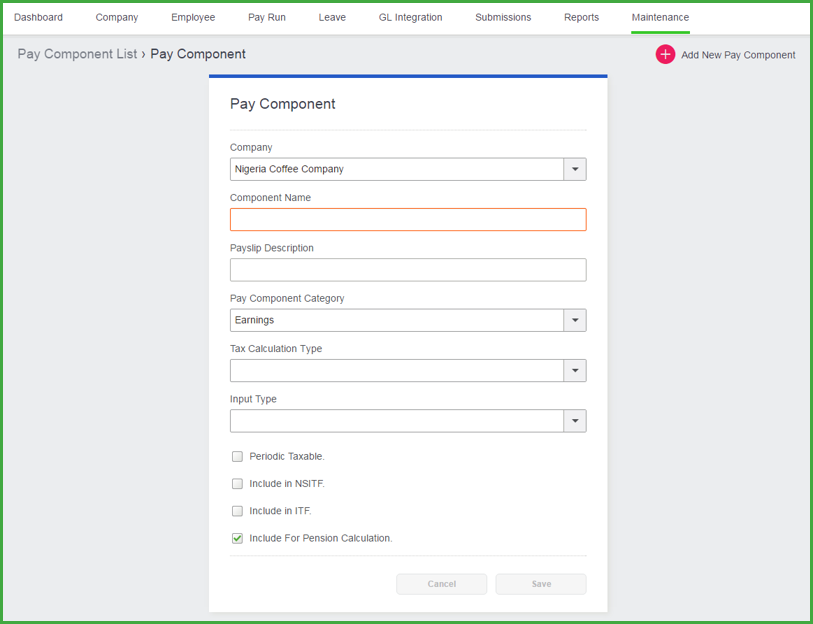Tick the Include in NSITF checkbox
The height and width of the screenshot is (624, 813).
coord(237,483)
